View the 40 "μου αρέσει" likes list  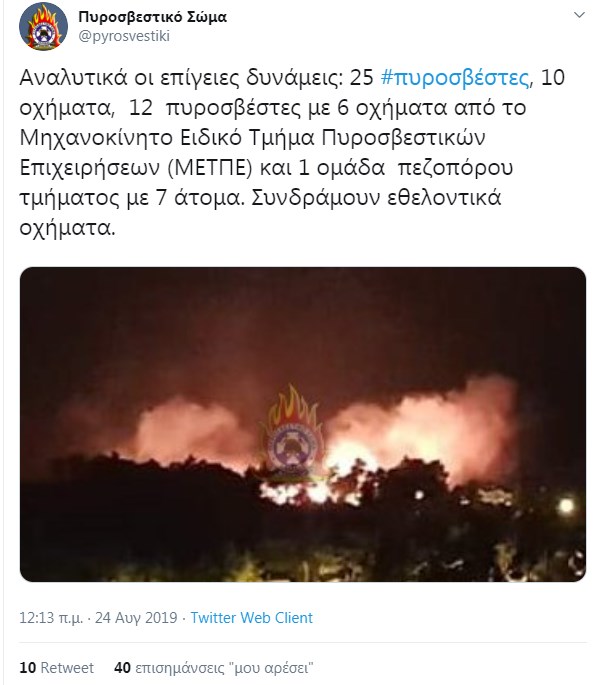pos(214,668)
